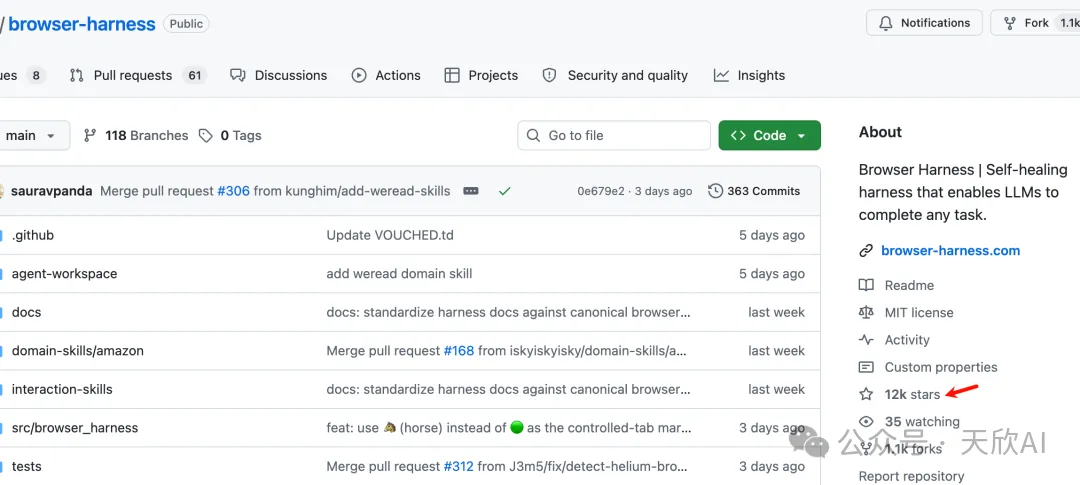Open the .github folder
1080x485 pixels.
[x=32, y=235]
